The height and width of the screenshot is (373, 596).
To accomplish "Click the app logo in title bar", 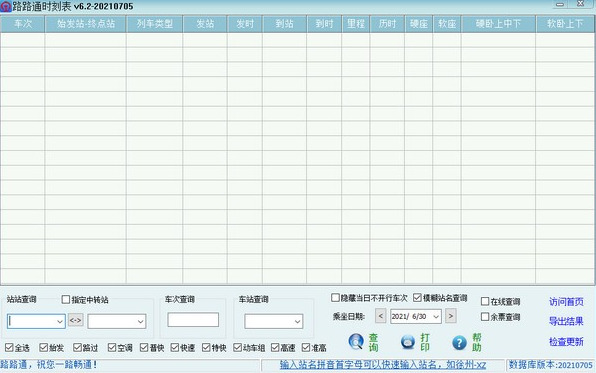I will [6, 6].
